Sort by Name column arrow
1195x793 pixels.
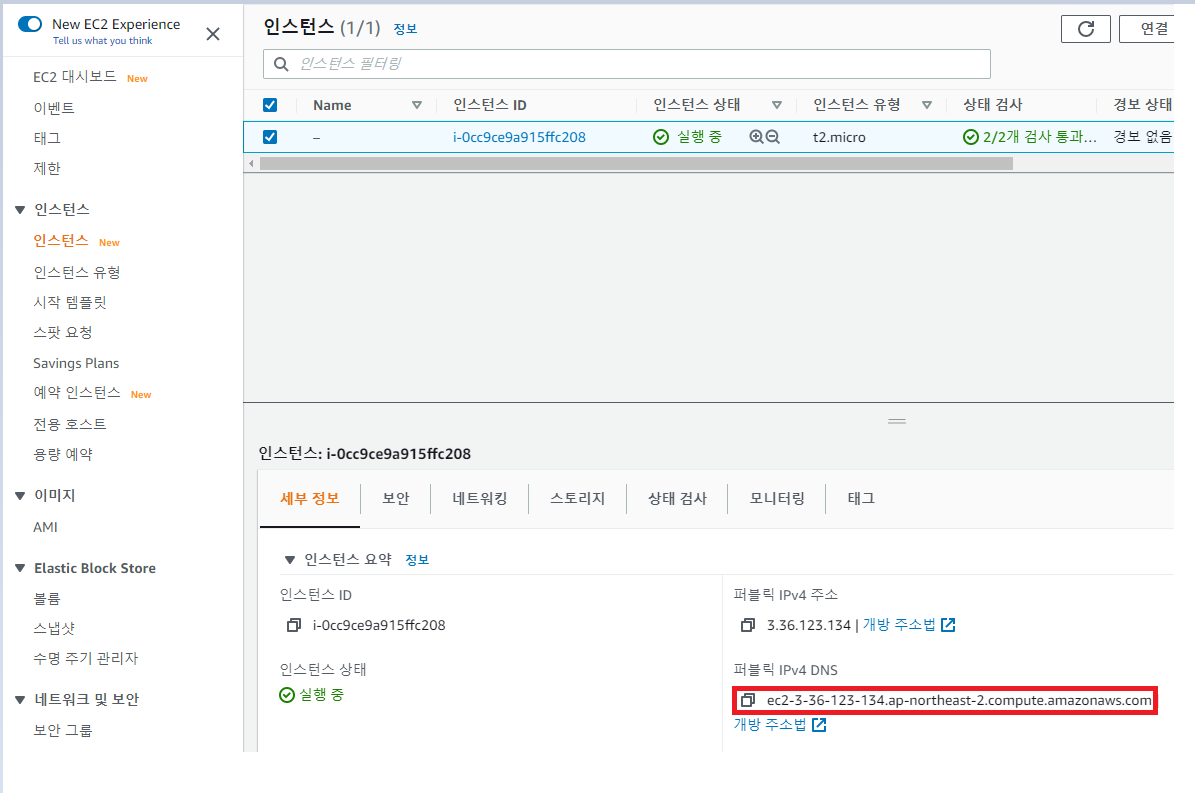pyautogui.click(x=417, y=105)
